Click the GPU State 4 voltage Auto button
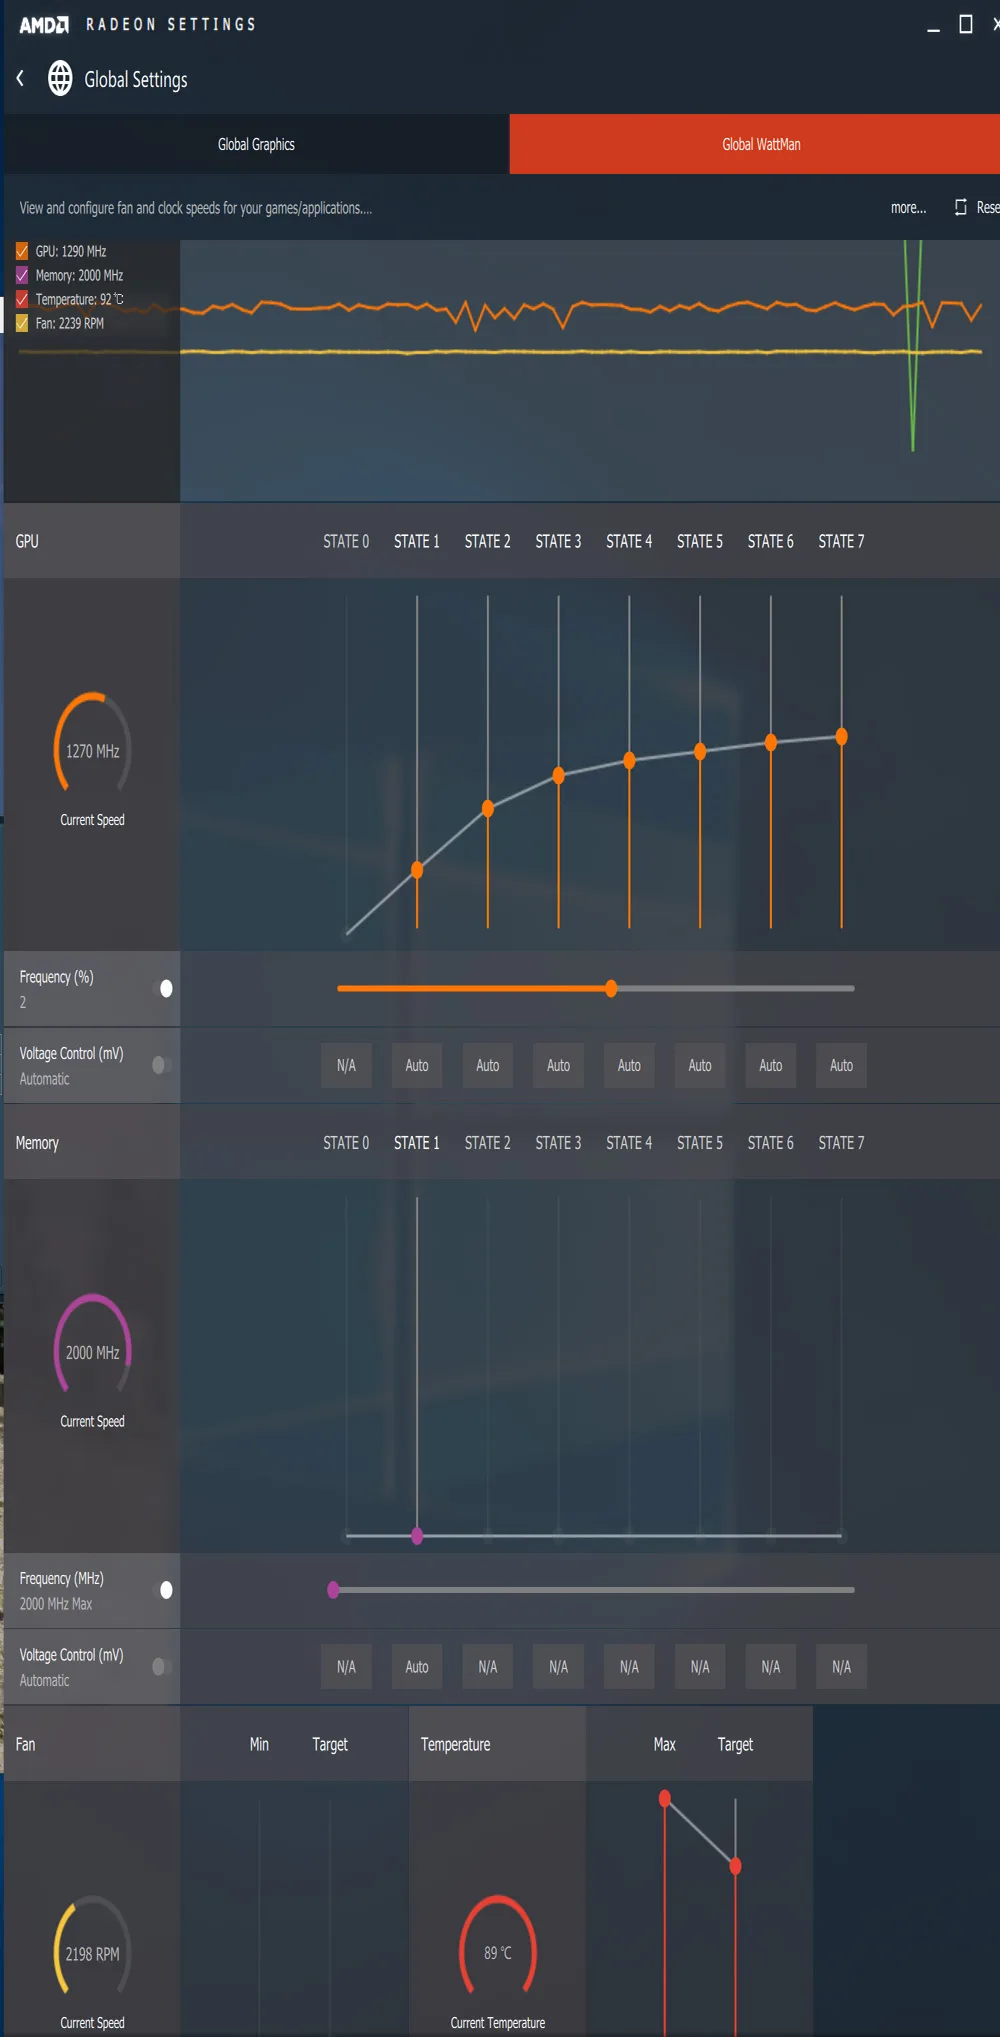Screen dimensions: 1000x2037 point(629,1065)
